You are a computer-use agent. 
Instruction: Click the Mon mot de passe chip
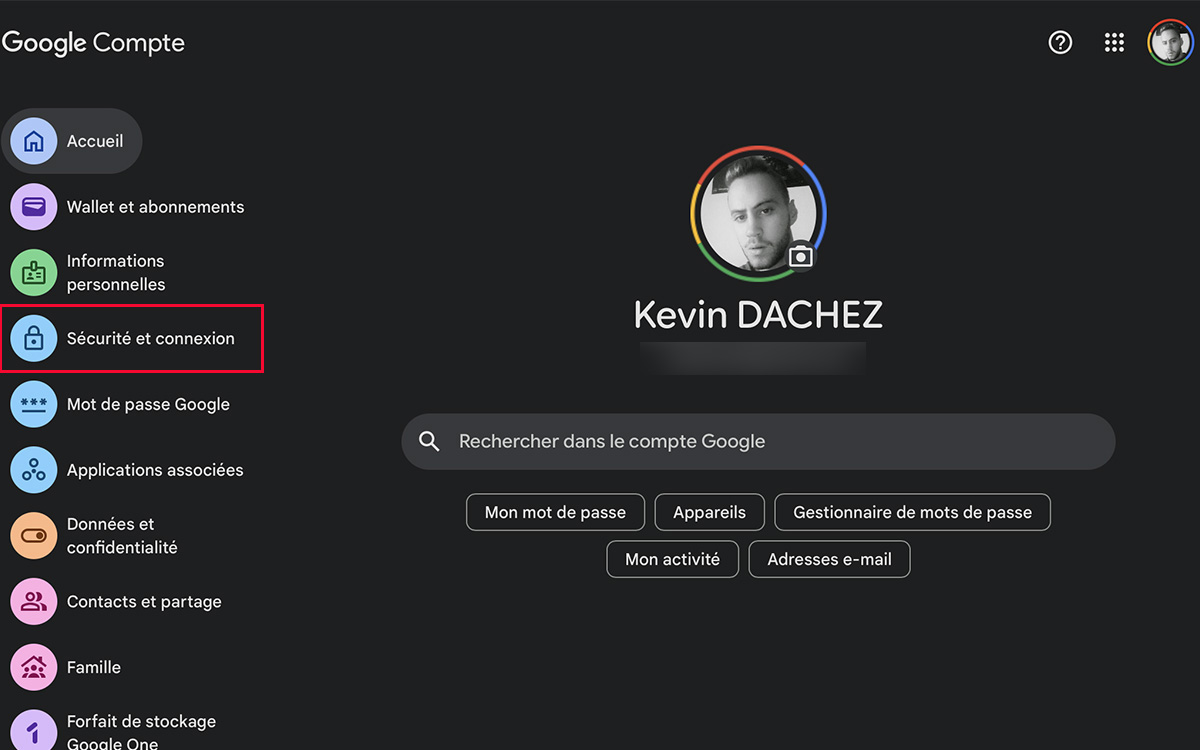(x=555, y=512)
